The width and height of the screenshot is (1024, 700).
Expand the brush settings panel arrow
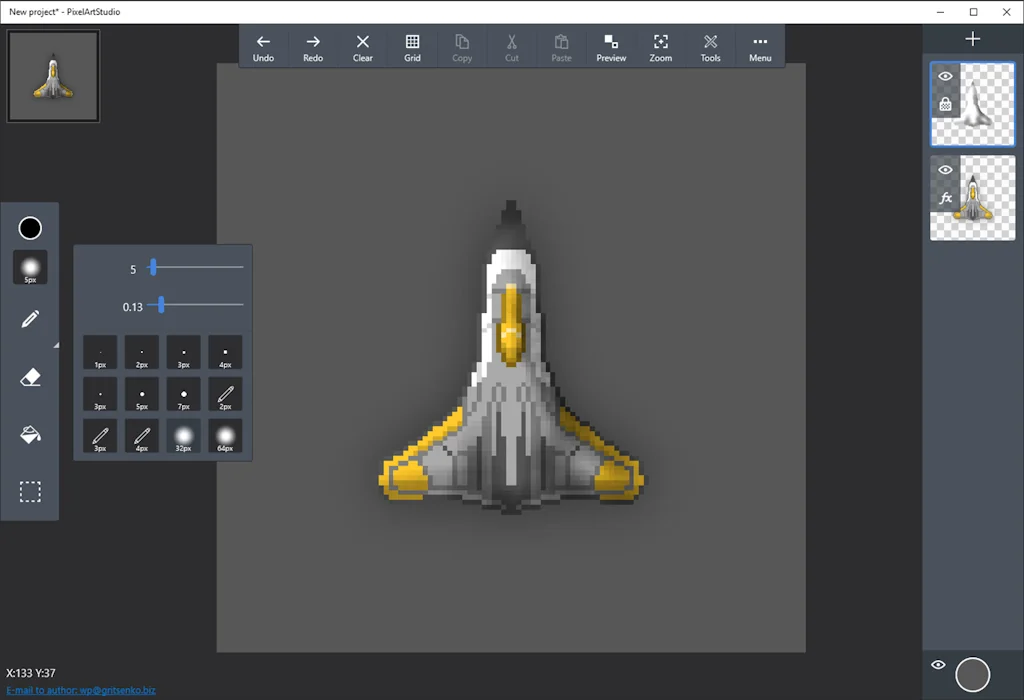[x=57, y=345]
